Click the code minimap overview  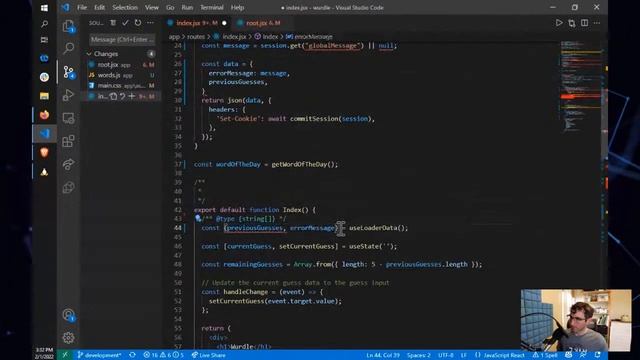pyautogui.click(x=580, y=86)
